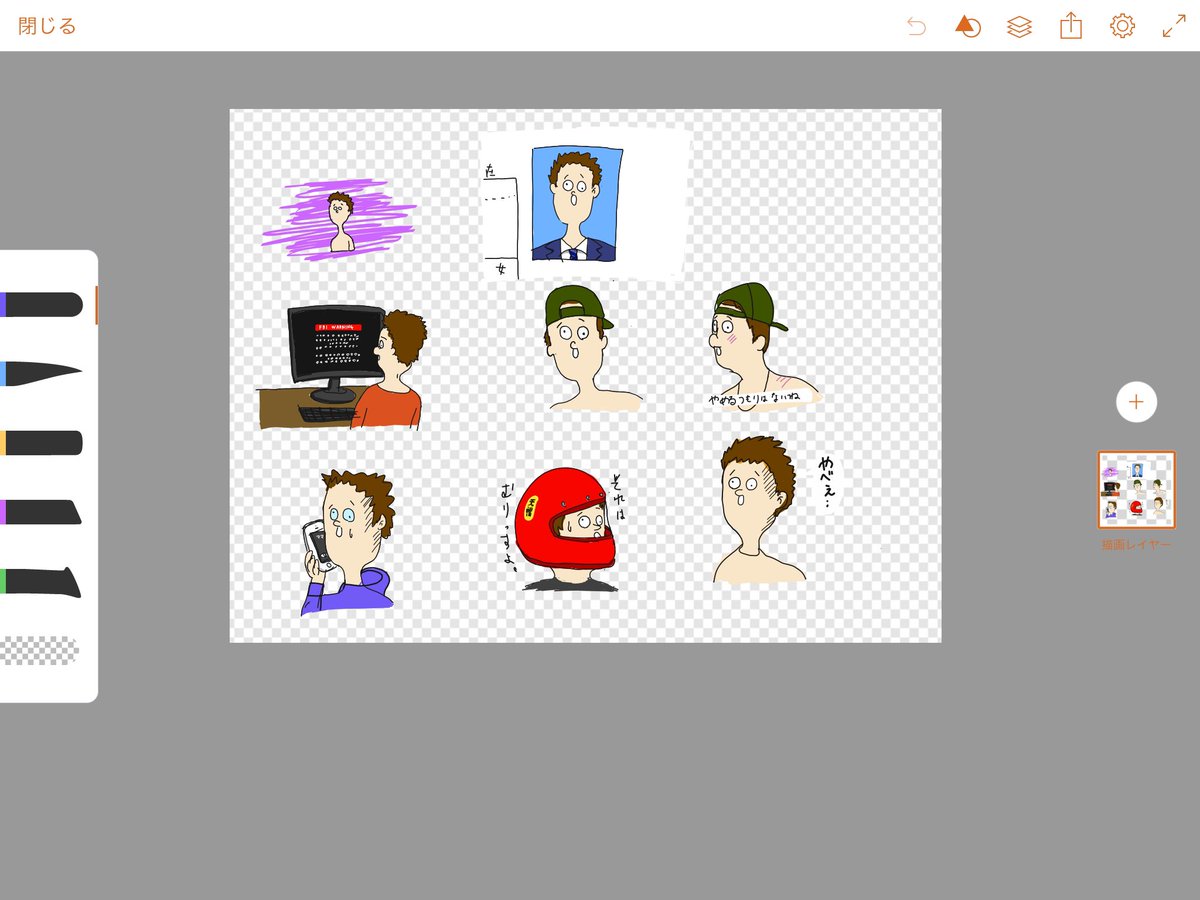Click the 描画レイヤー label

click(1136, 545)
